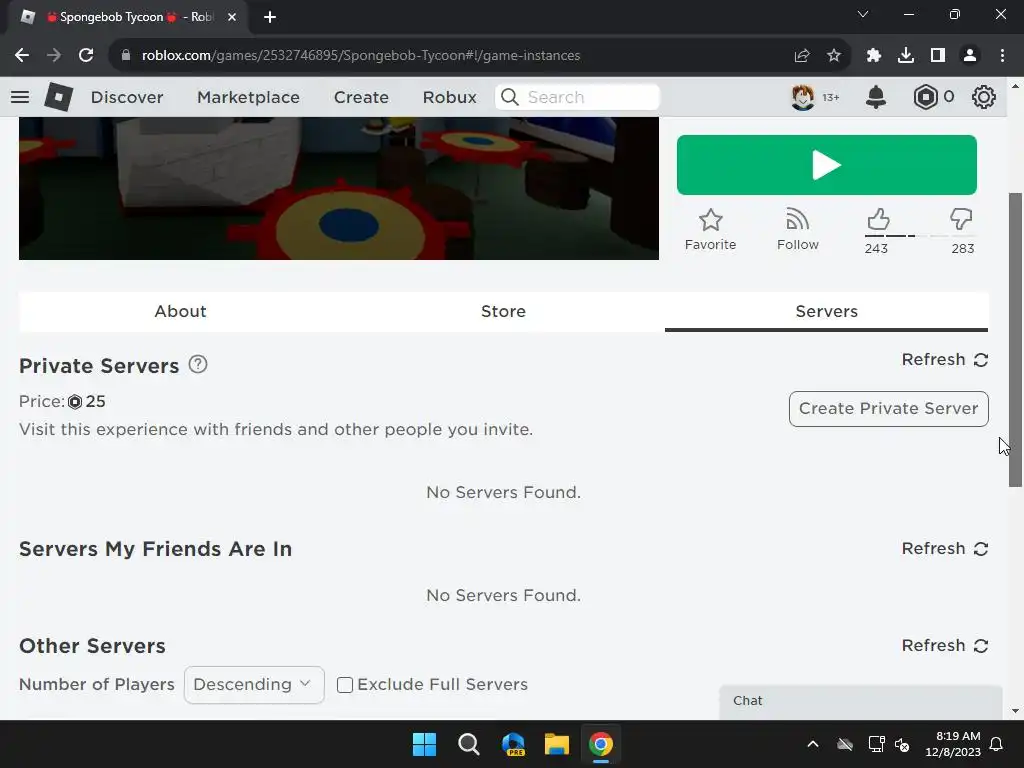Open Marketplace in Roblox navigation

[248, 97]
